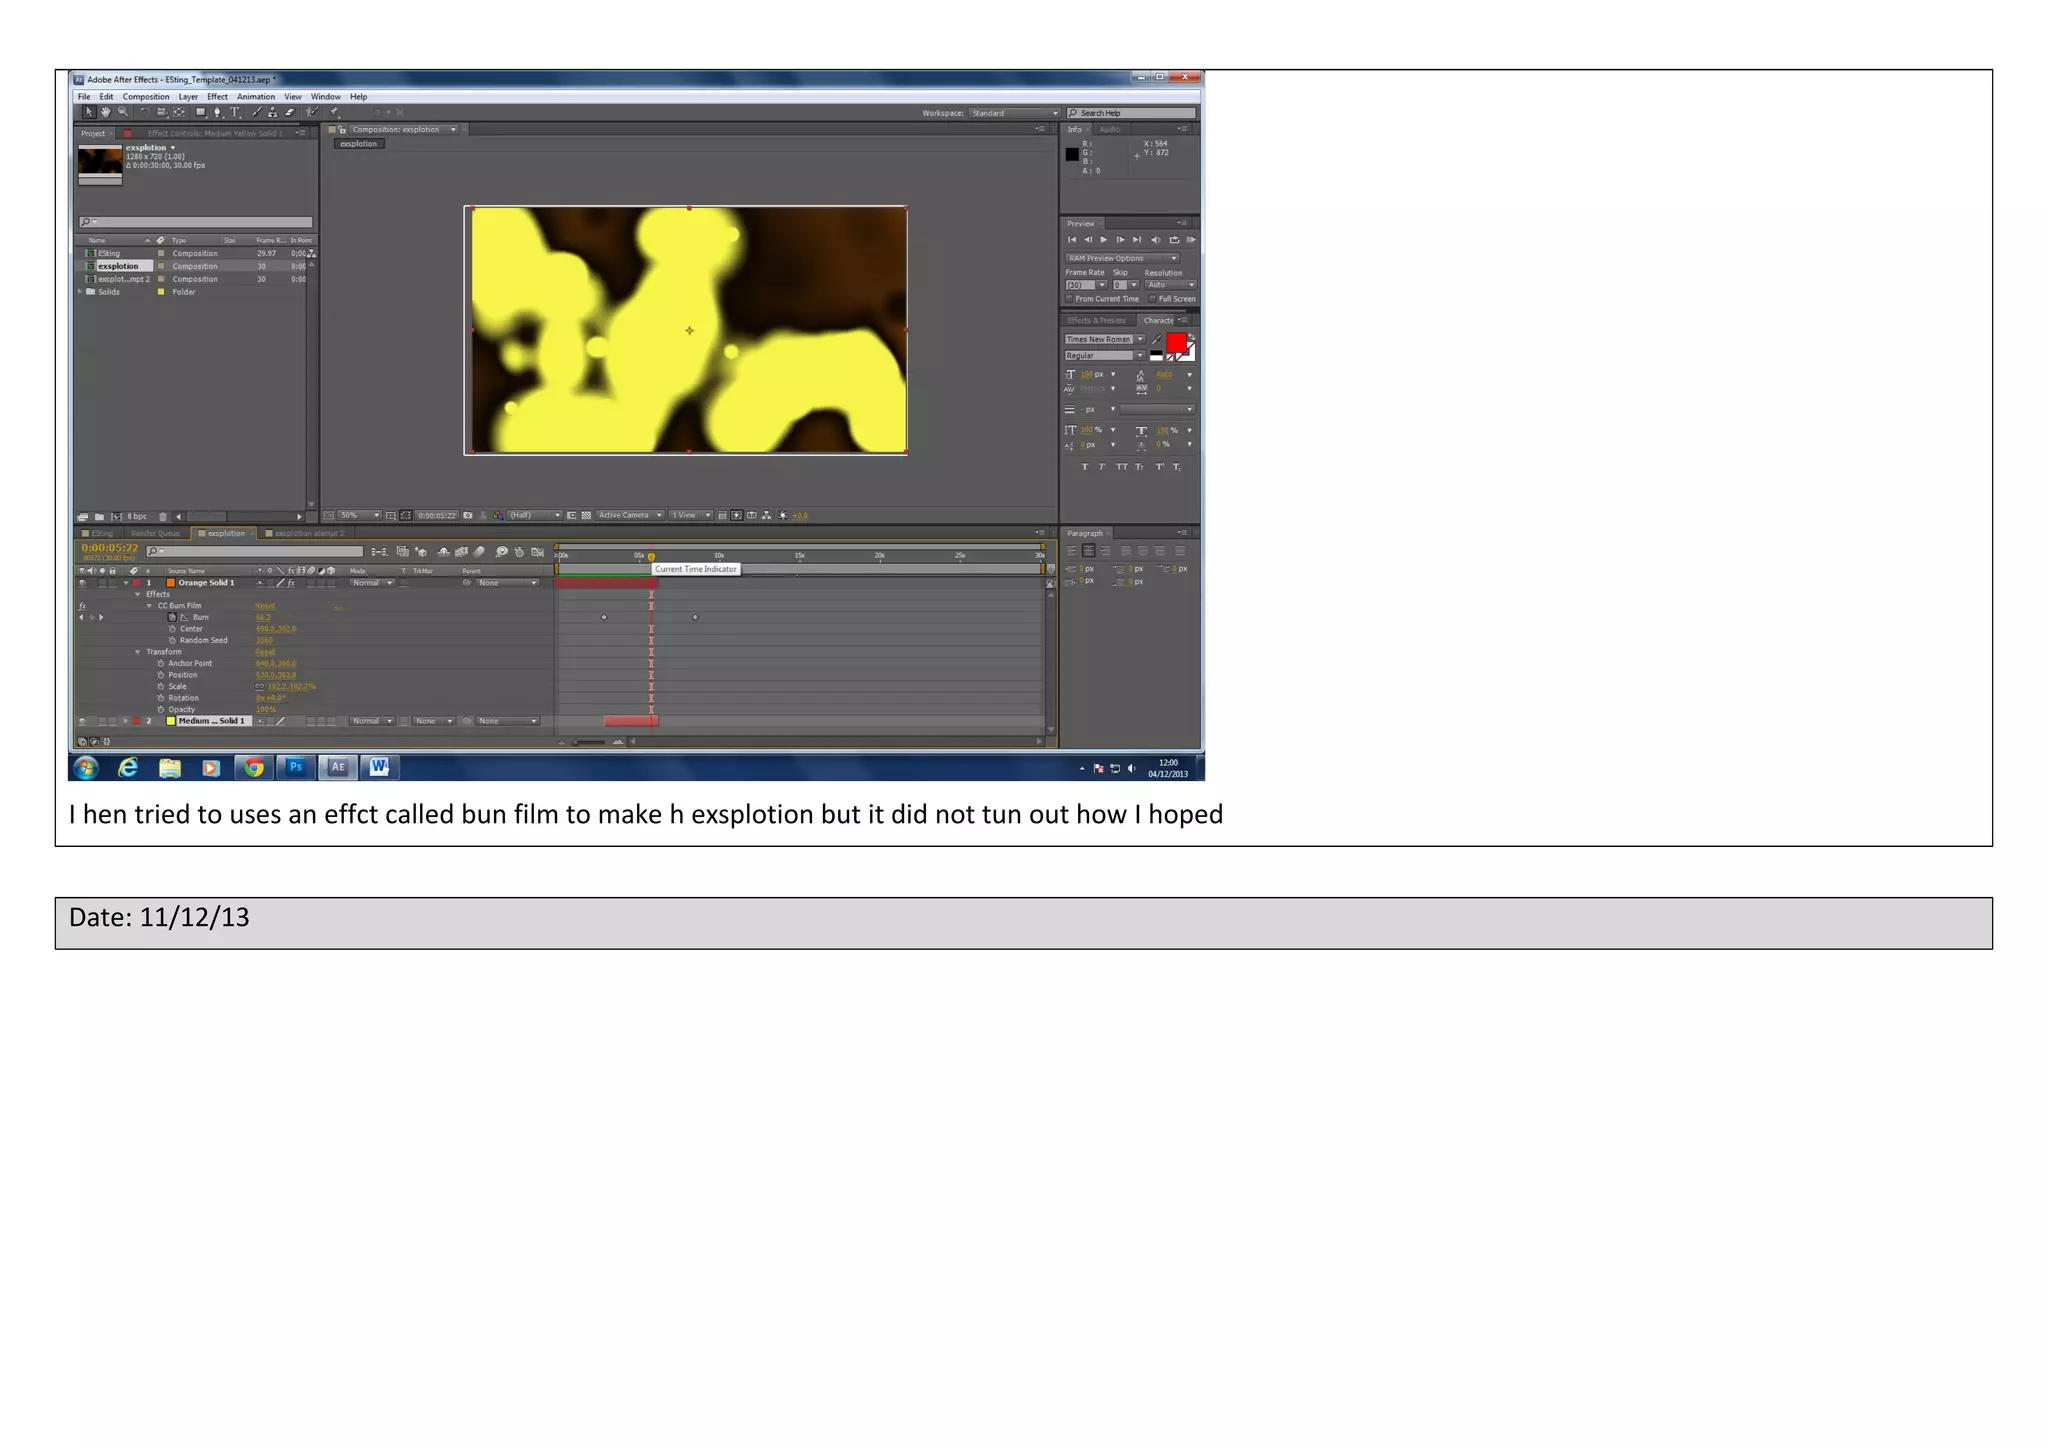The width and height of the screenshot is (2048, 1447).
Task: Click the red fill color swatch
Action: click(x=1176, y=343)
